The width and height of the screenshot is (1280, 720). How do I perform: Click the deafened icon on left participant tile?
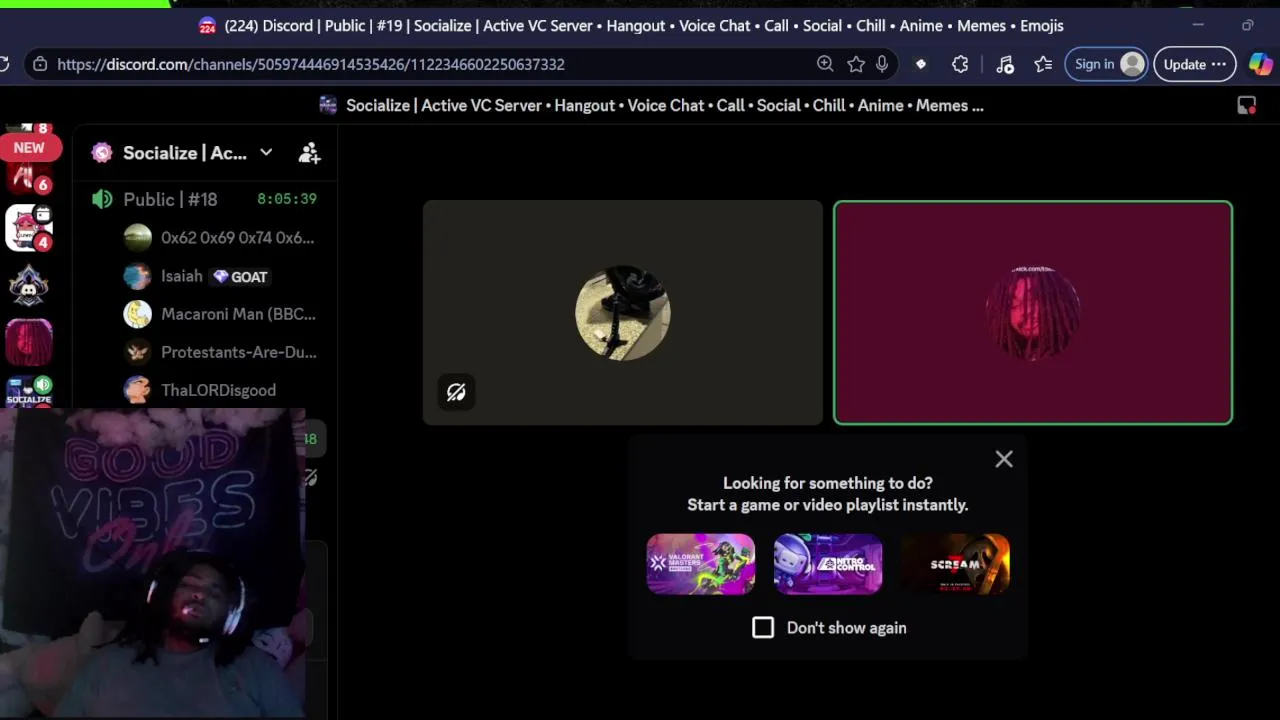[x=456, y=392]
